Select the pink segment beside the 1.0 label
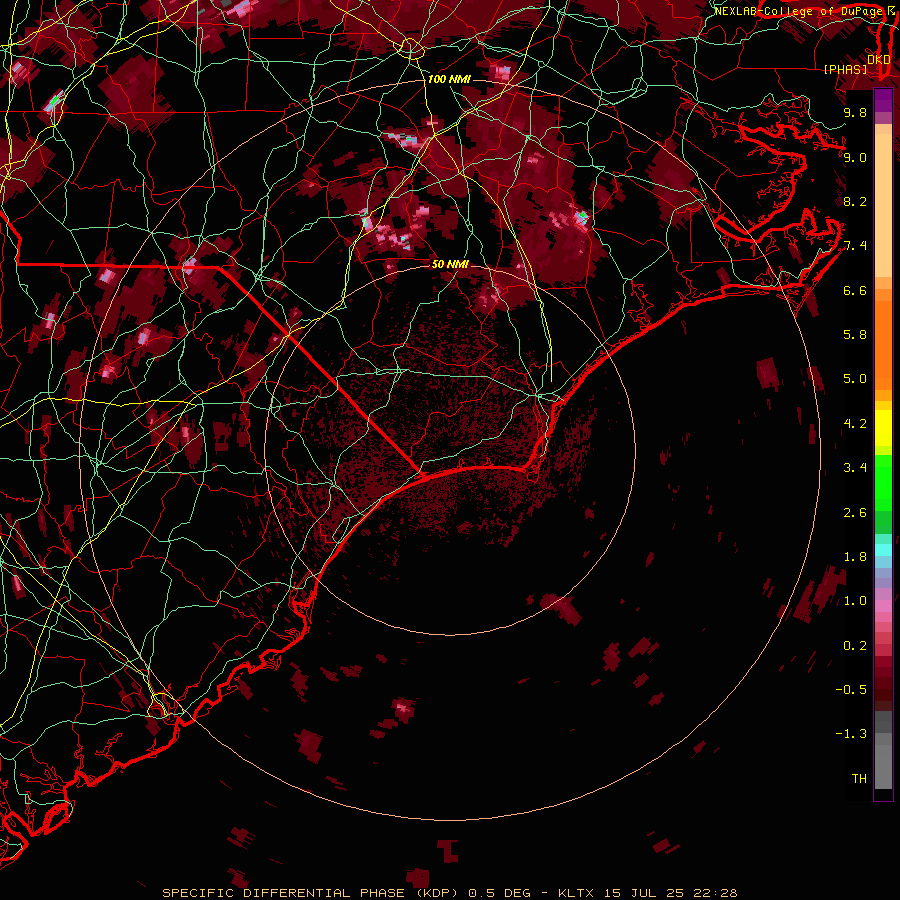The image size is (900, 900). 883,606
